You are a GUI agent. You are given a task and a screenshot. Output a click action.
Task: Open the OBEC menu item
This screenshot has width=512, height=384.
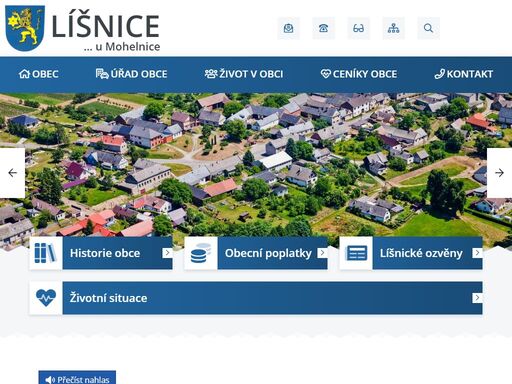39,74
